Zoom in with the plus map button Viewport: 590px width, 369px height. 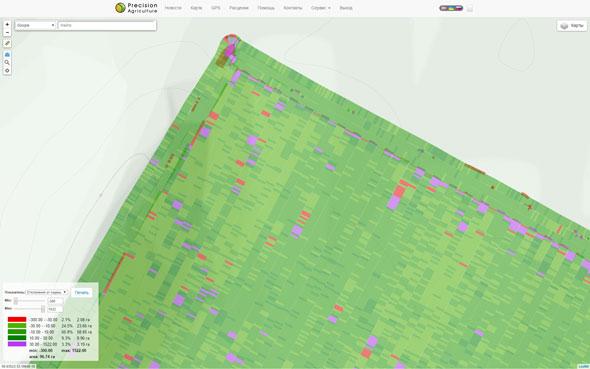click(7, 24)
